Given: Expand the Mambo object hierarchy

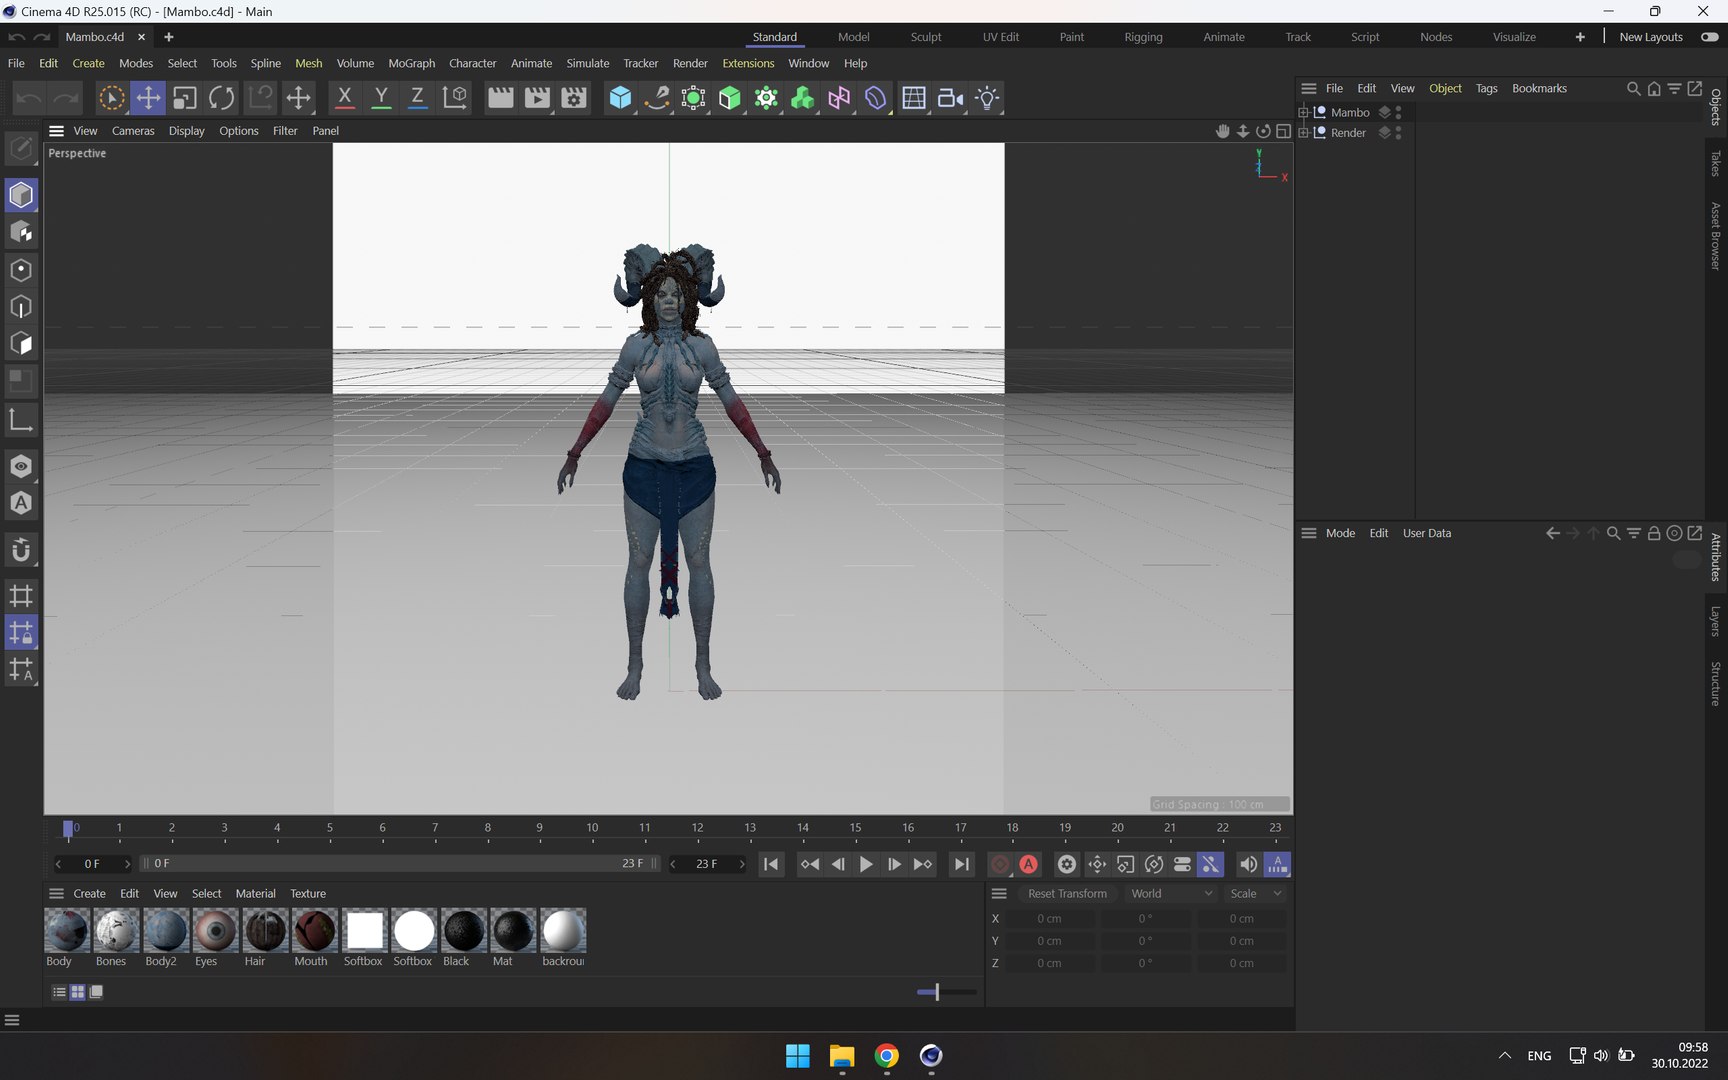Looking at the screenshot, I should (x=1303, y=112).
